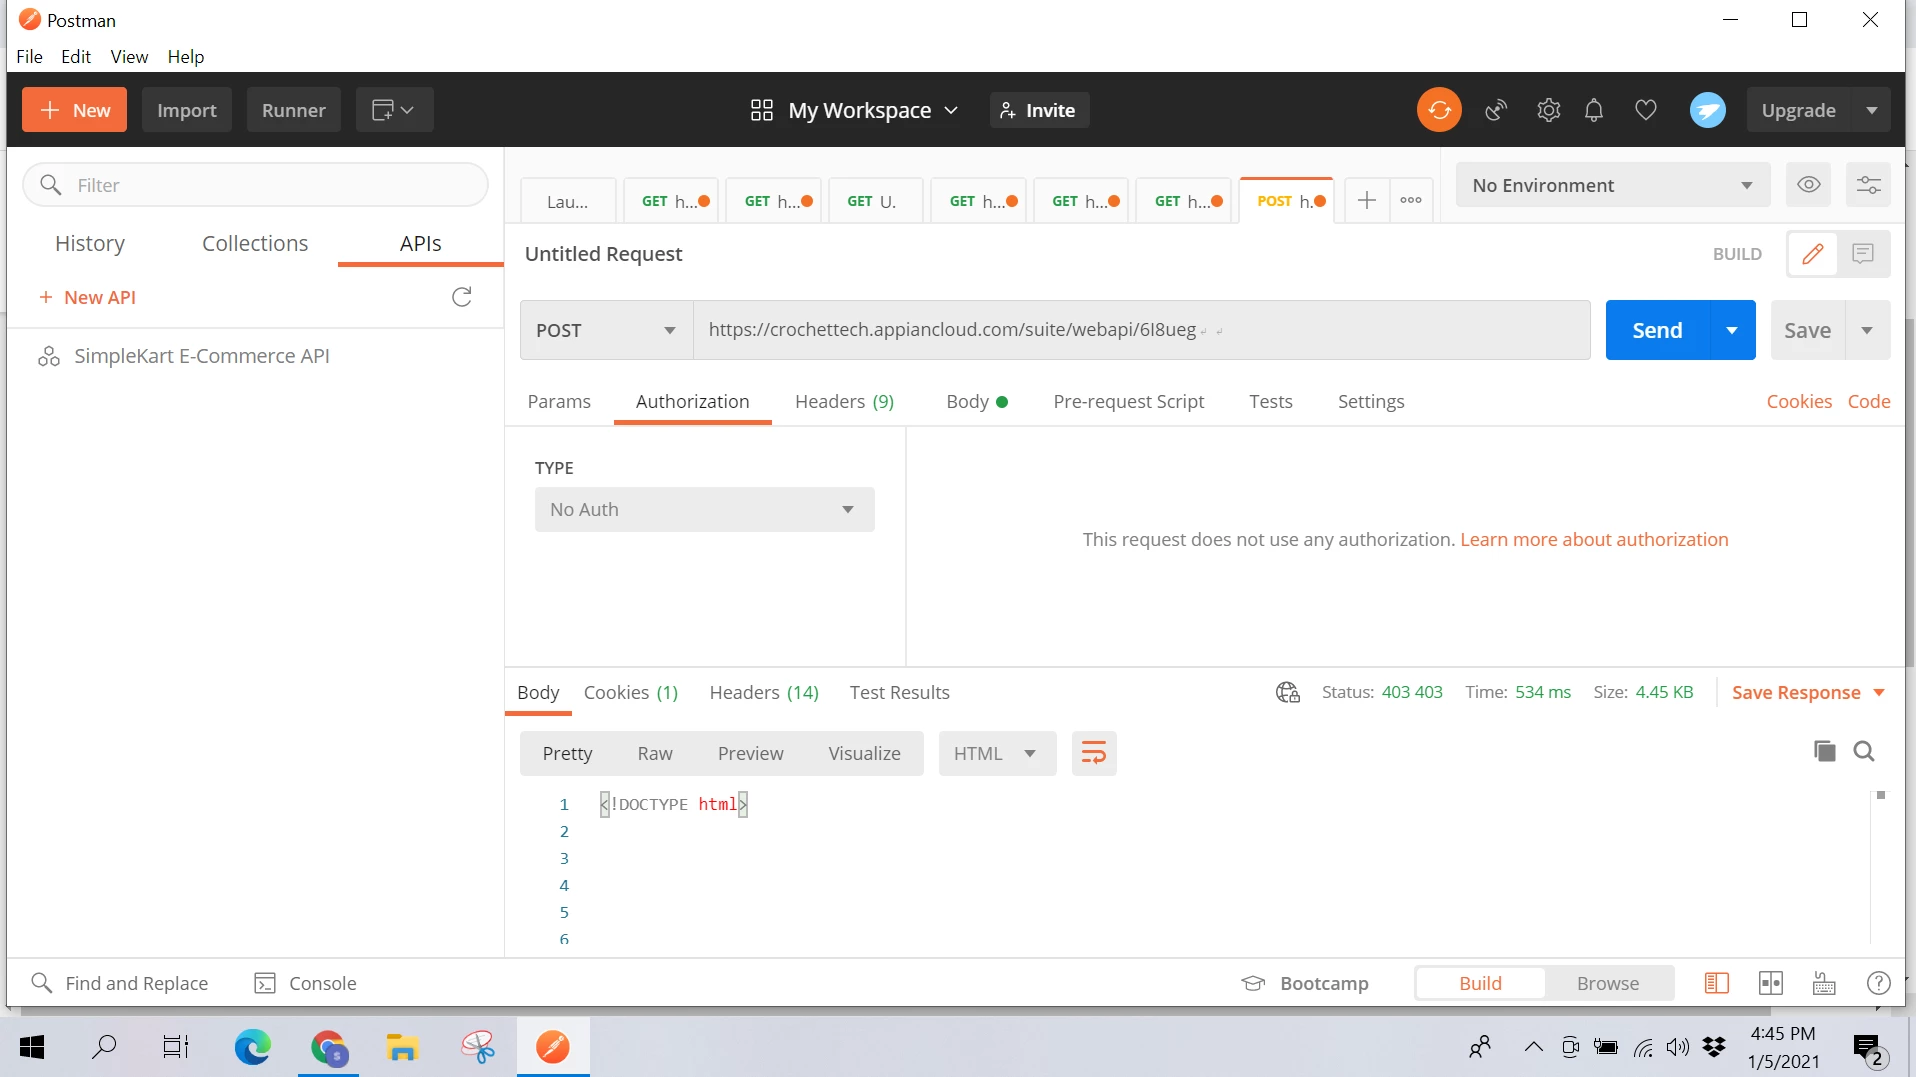
Task: Click the orange sync status icon
Action: pyautogui.click(x=1439, y=110)
